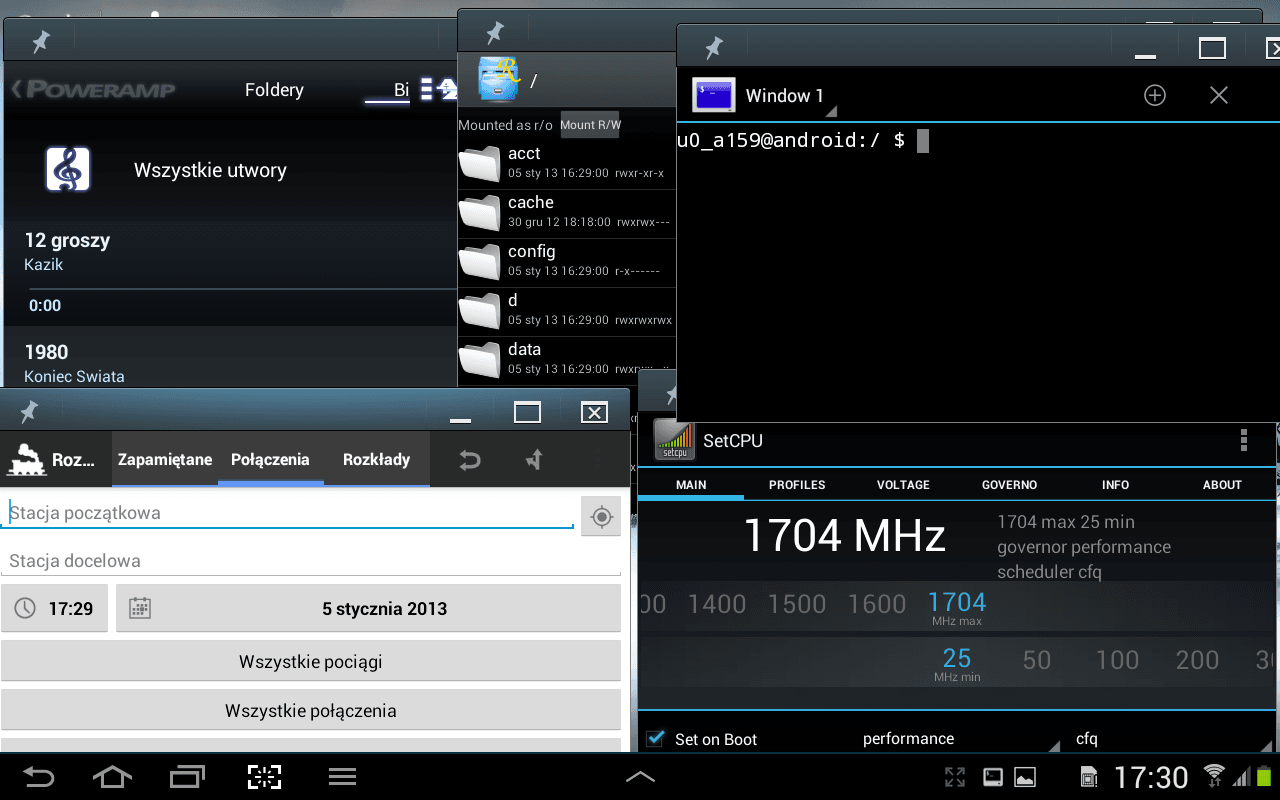
Task: Go back via Poweramp logo
Action: click(93, 89)
